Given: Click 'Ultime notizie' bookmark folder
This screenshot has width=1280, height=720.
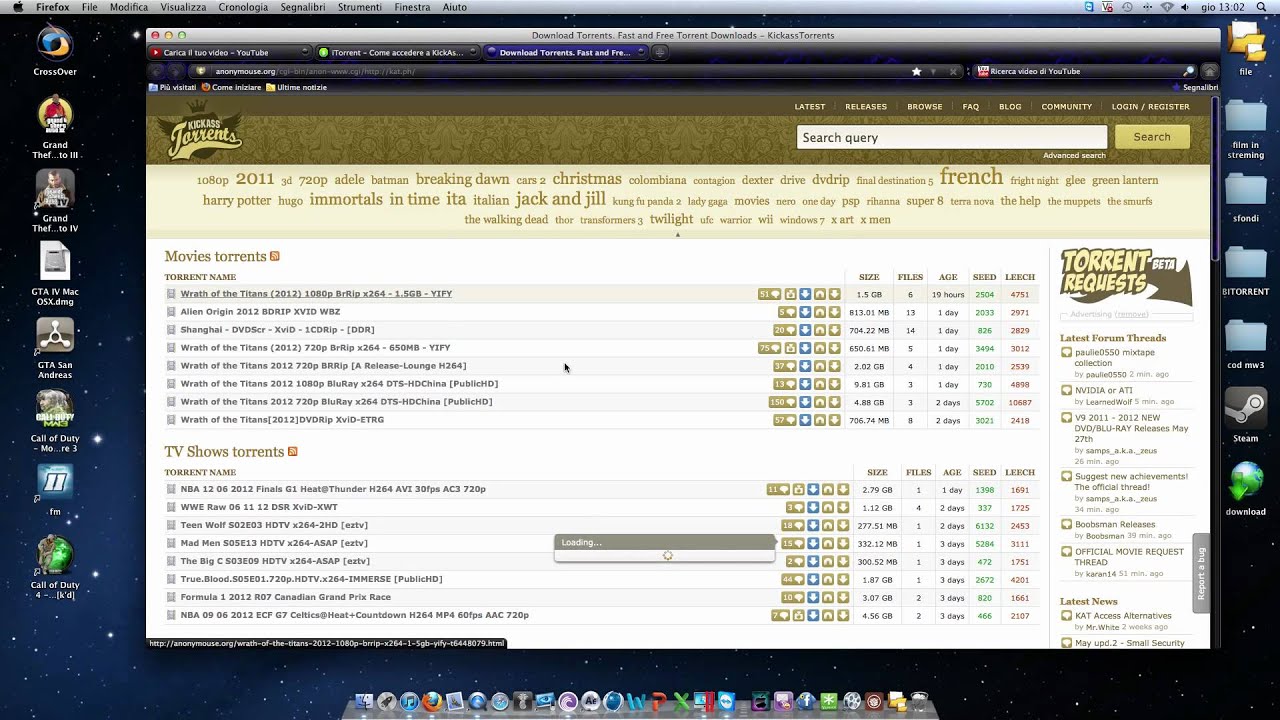Looking at the screenshot, I should tap(296, 87).
